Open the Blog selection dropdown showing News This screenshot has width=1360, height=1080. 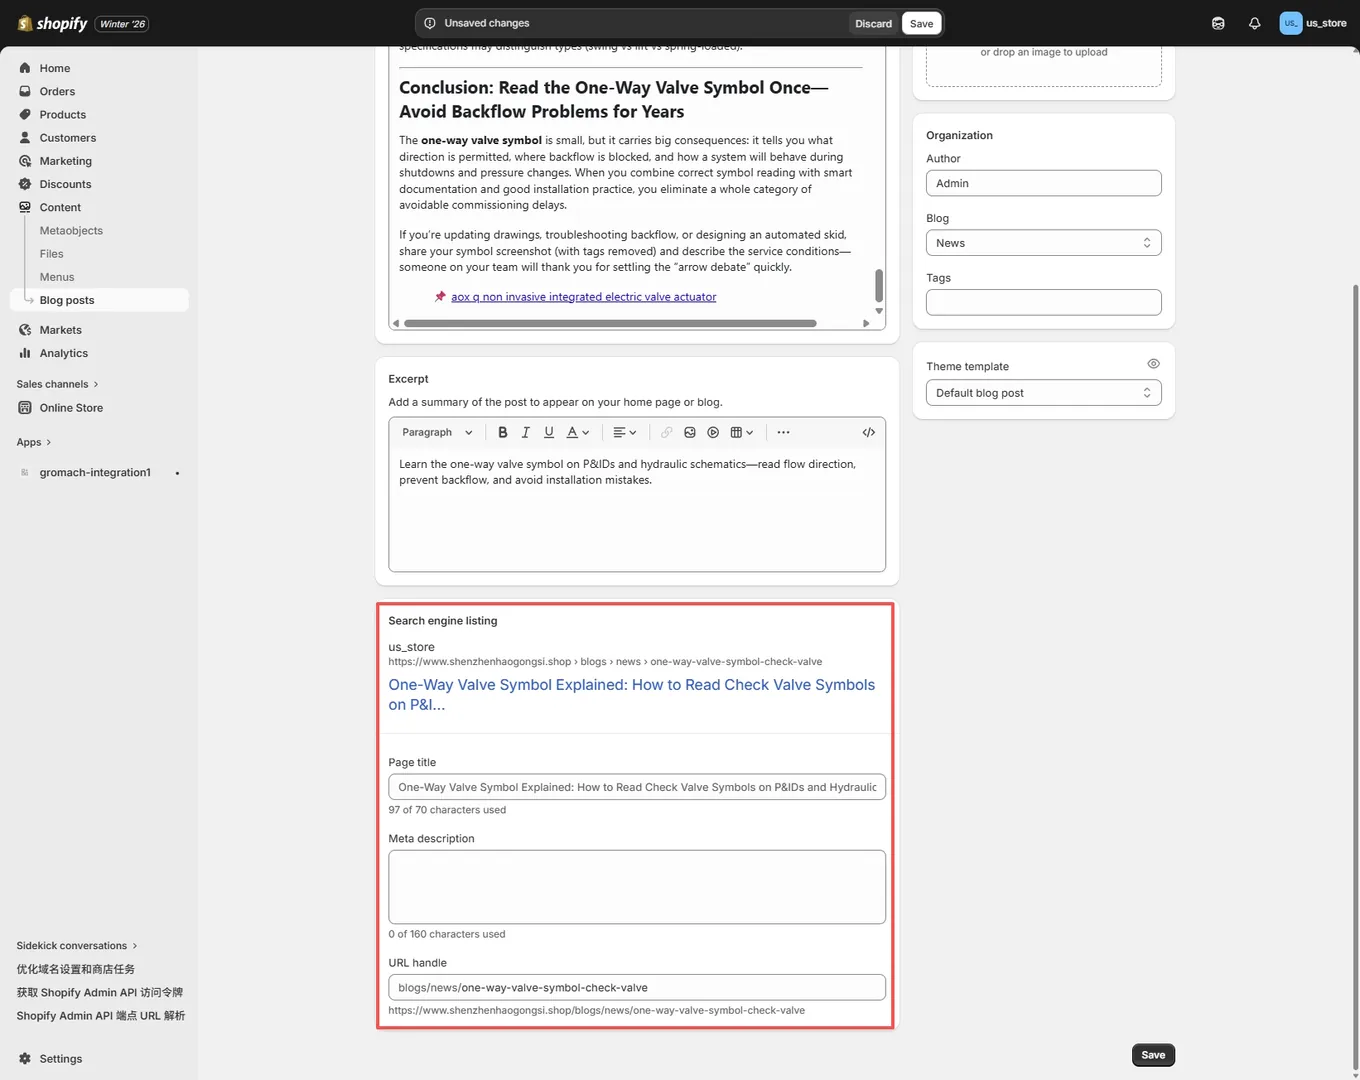click(1043, 243)
